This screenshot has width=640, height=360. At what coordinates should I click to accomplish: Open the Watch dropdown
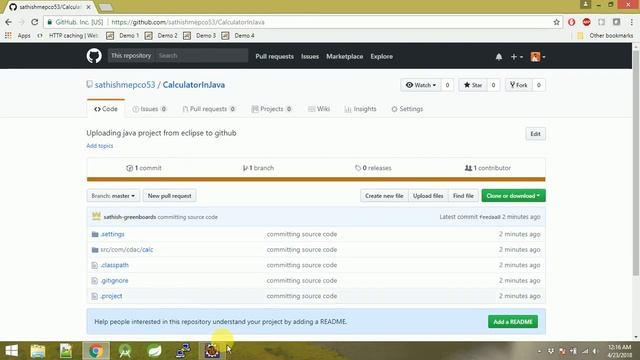tap(420, 85)
